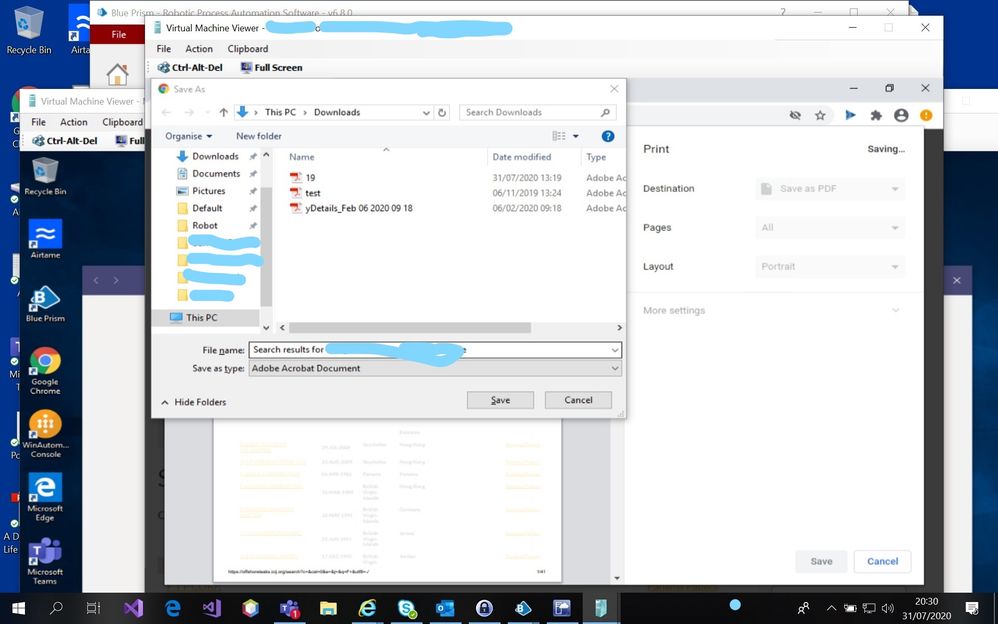Open File Explorer from the taskbar
Screen dimensions: 998x624
(x=328, y=608)
